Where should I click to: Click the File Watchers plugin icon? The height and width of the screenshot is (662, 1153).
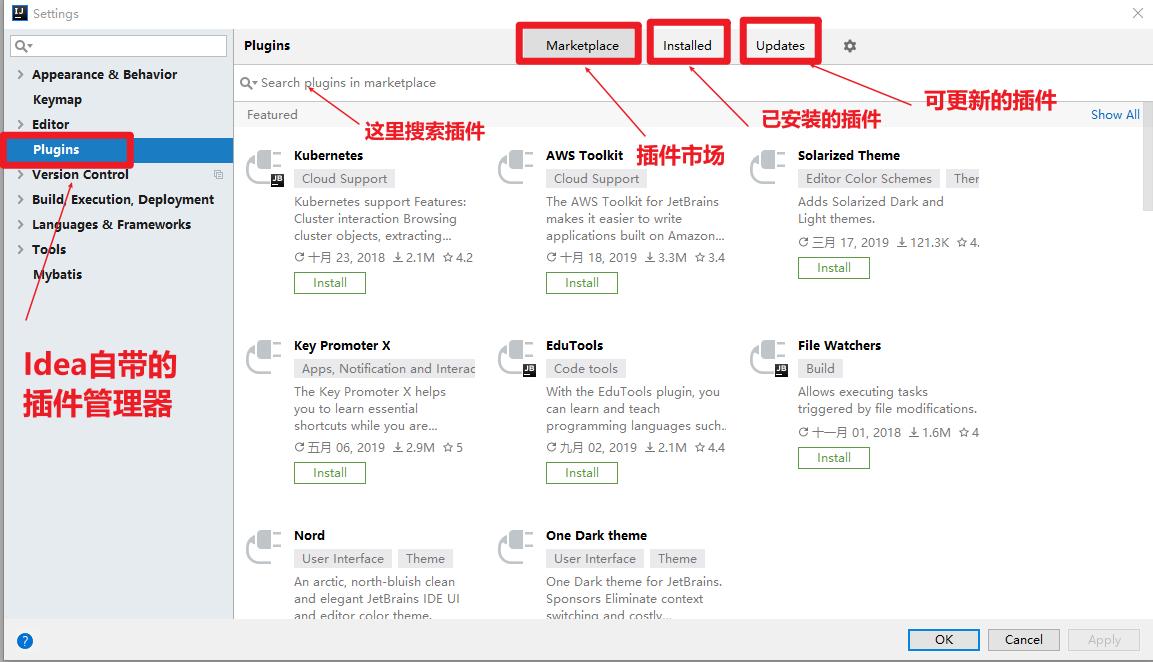pyautogui.click(x=769, y=358)
